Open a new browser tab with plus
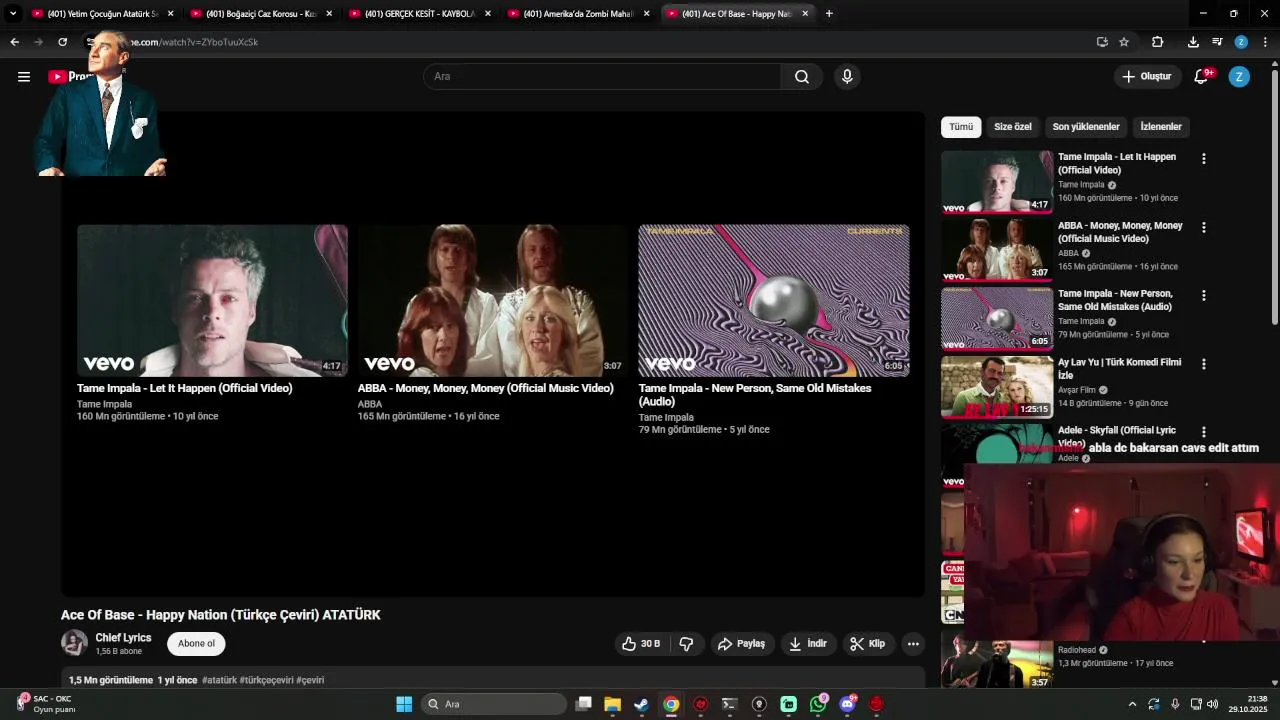 click(x=829, y=14)
